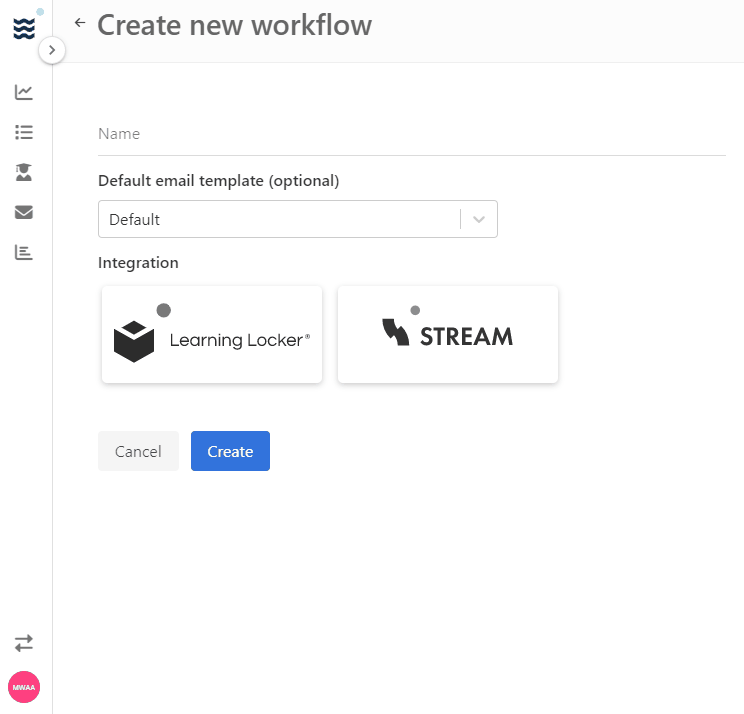Open the bar chart reports sidebar icon
Screen dimensions: 744x714
point(24,252)
